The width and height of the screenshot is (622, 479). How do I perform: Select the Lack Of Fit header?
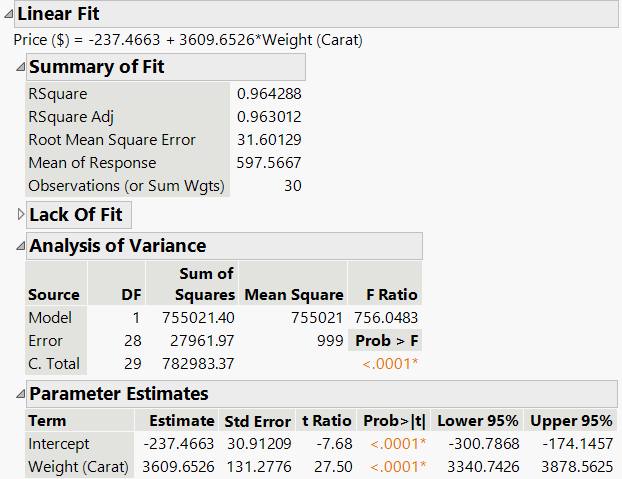pos(79,215)
